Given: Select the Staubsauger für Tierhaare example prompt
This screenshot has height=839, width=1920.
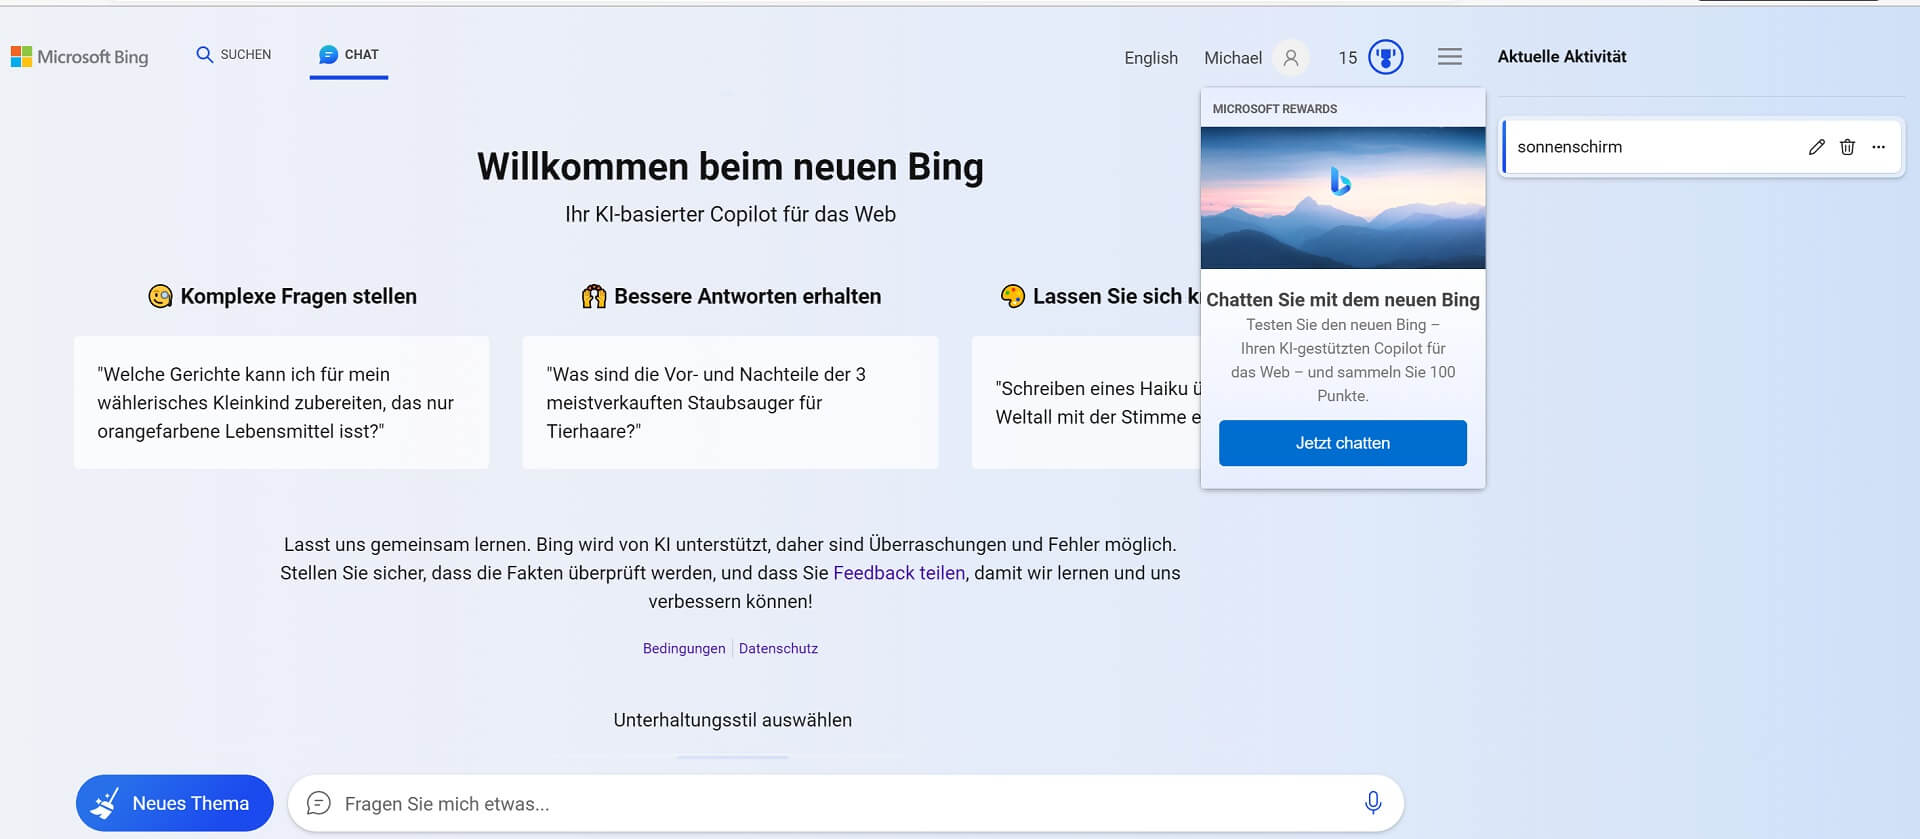Looking at the screenshot, I should tap(730, 403).
